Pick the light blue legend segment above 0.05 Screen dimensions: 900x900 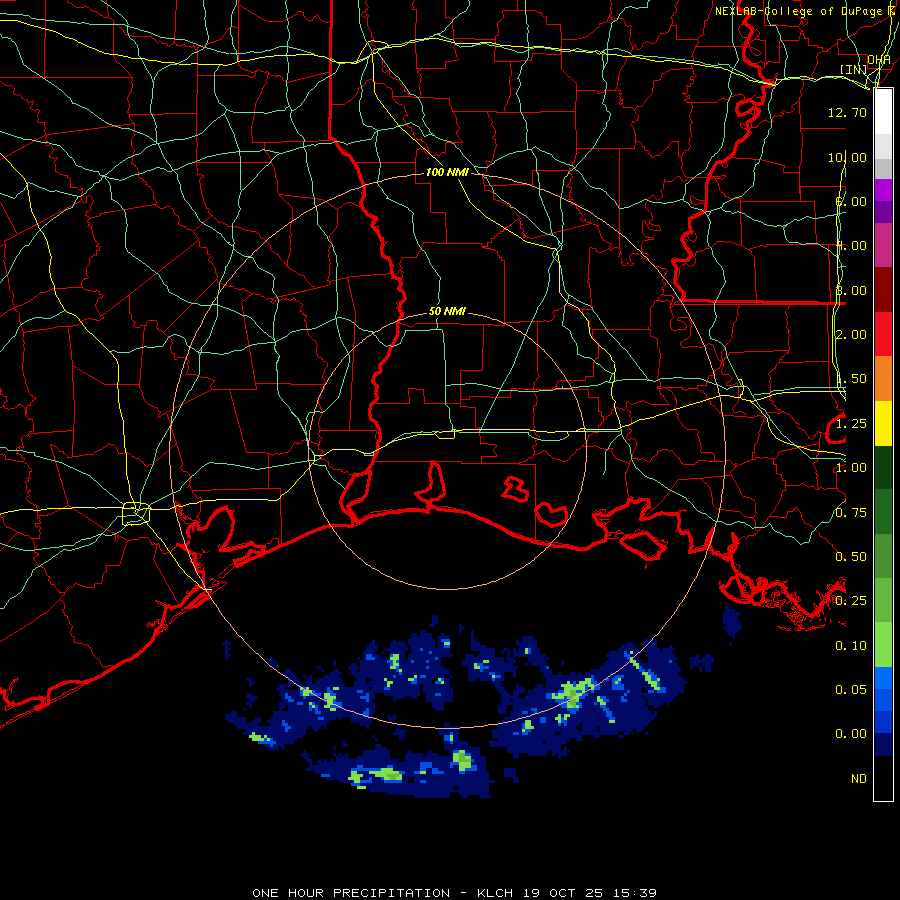(883, 678)
